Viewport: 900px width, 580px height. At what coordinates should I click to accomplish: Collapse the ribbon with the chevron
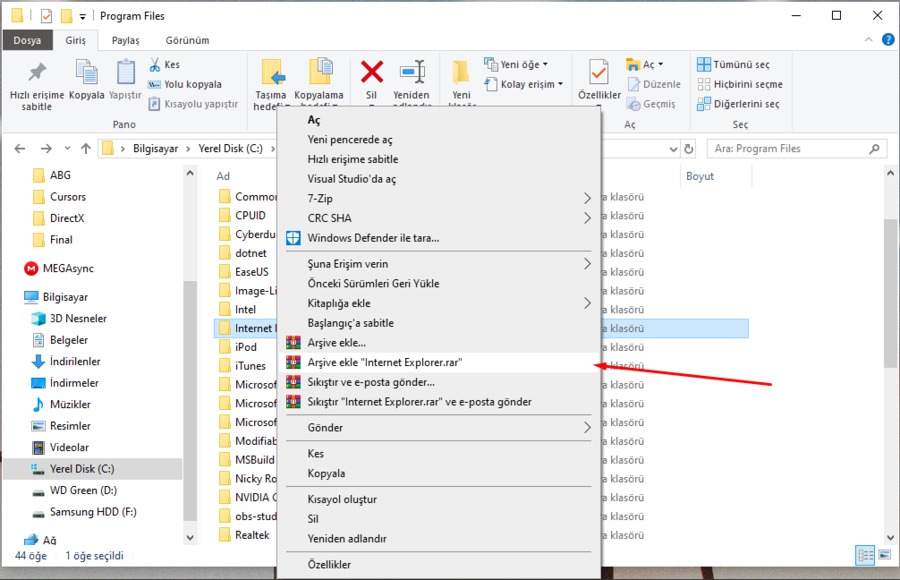(x=868, y=40)
